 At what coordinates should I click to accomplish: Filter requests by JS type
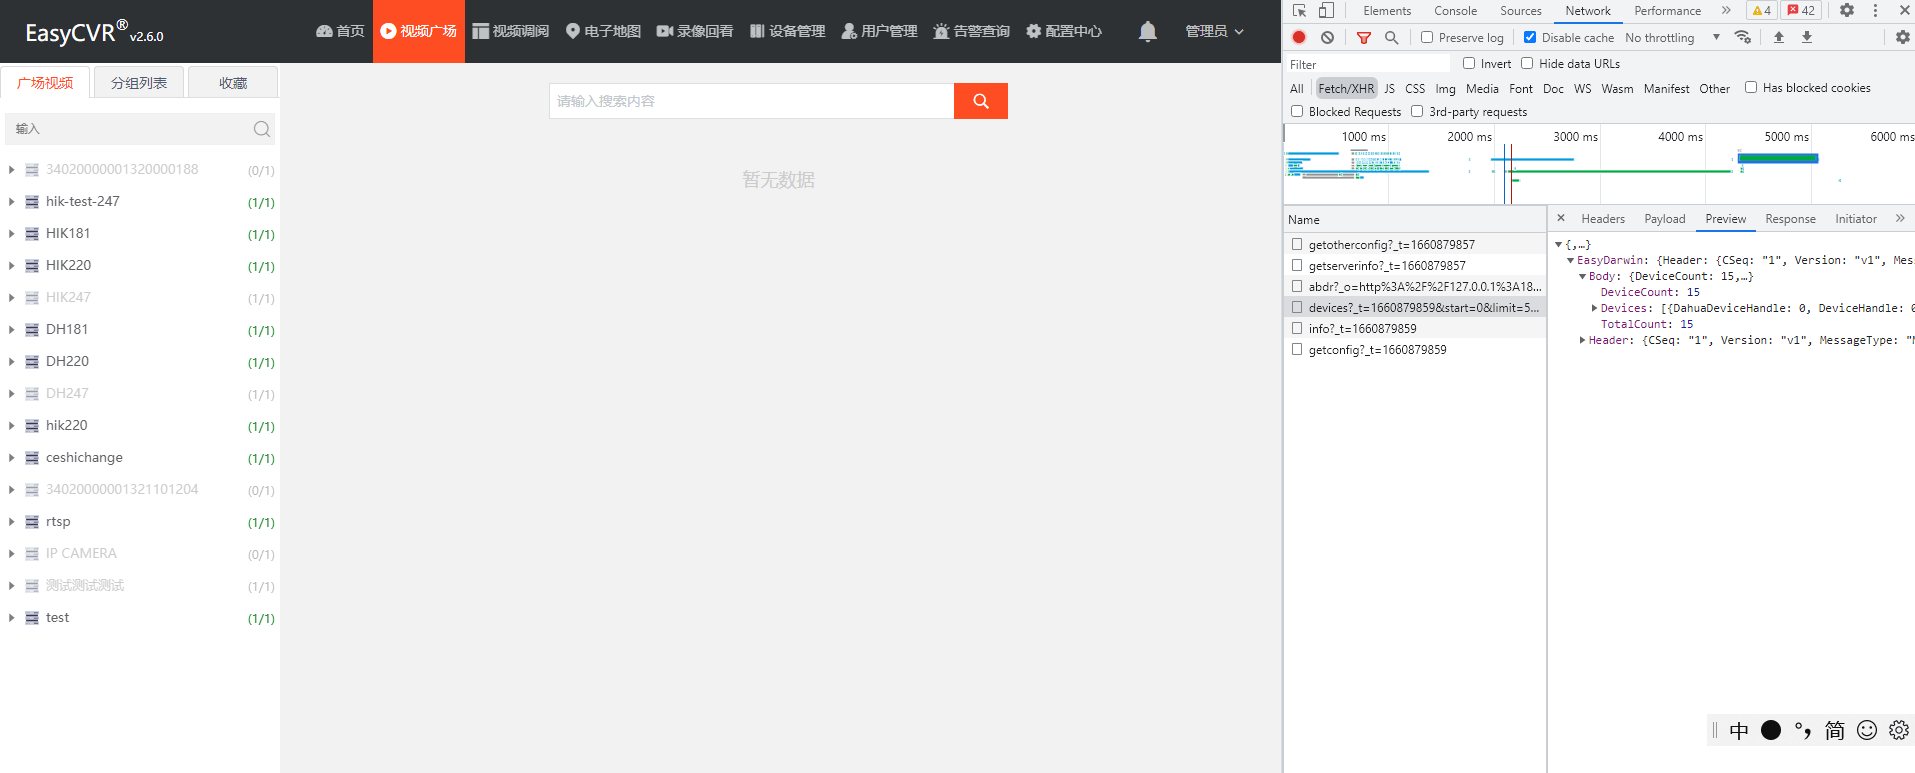tap(1389, 88)
